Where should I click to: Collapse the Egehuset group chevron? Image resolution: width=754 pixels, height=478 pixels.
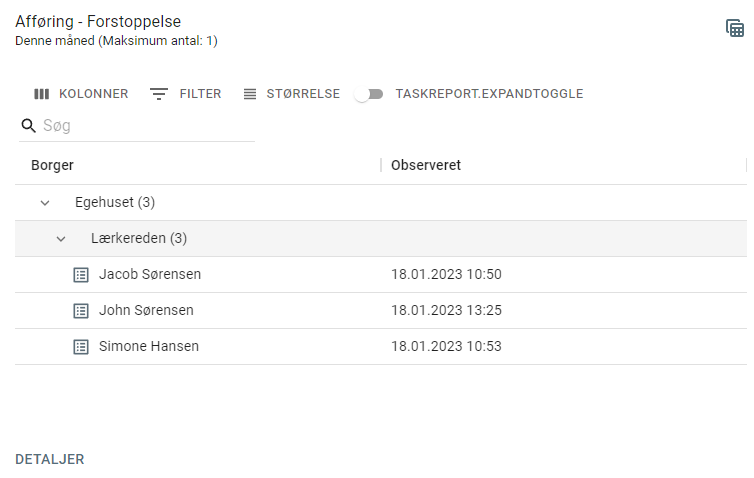coord(45,203)
